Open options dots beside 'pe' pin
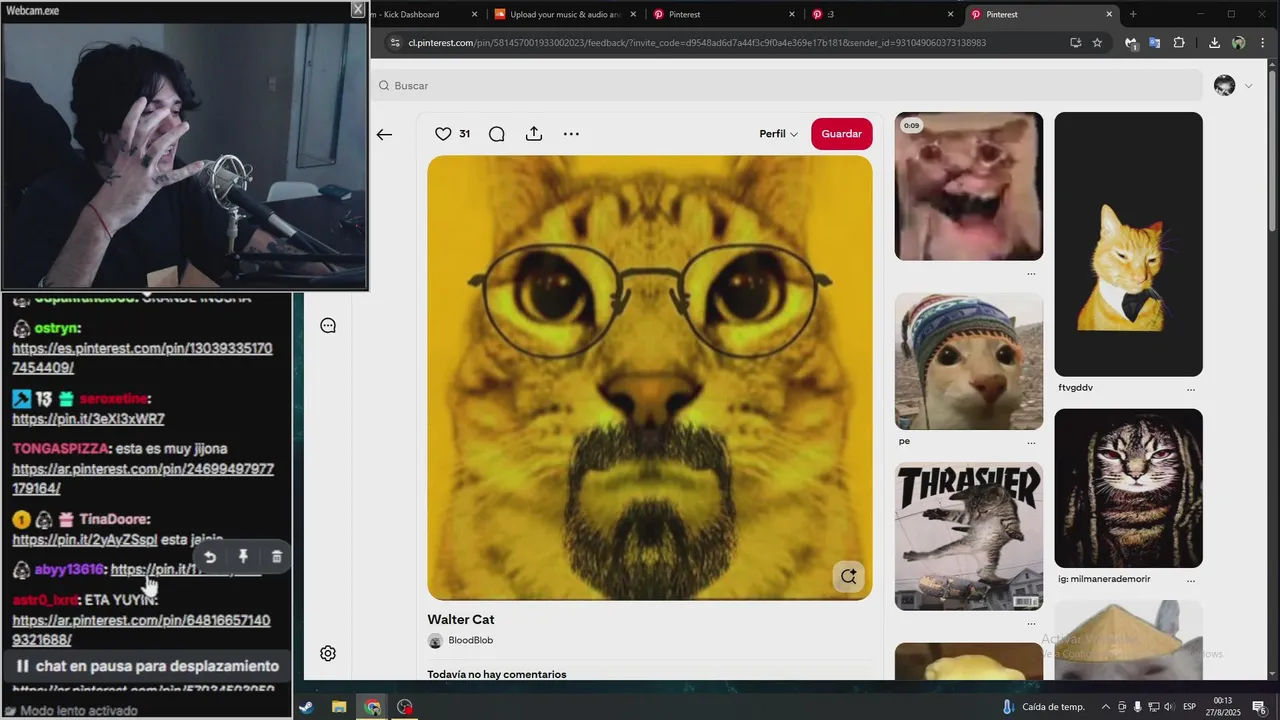 point(1031,442)
